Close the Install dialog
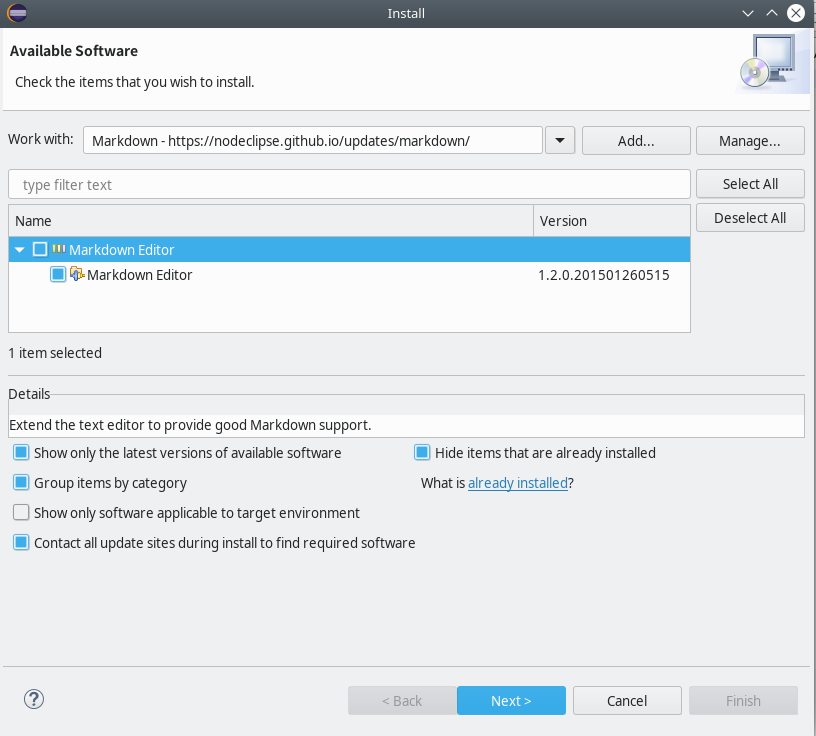 coord(796,13)
